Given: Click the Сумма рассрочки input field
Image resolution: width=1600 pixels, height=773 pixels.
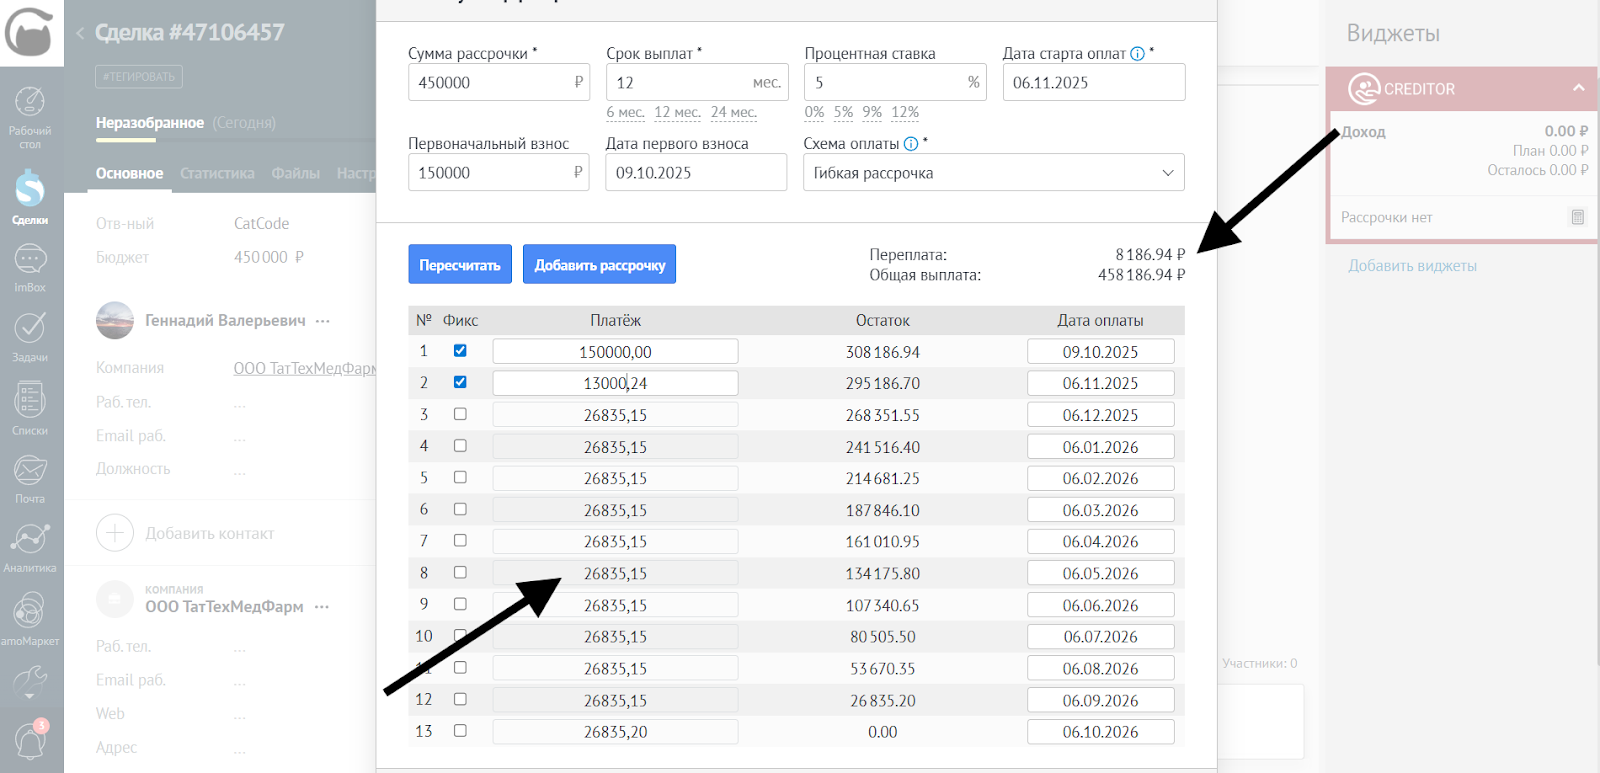Looking at the screenshot, I should pyautogui.click(x=490, y=83).
